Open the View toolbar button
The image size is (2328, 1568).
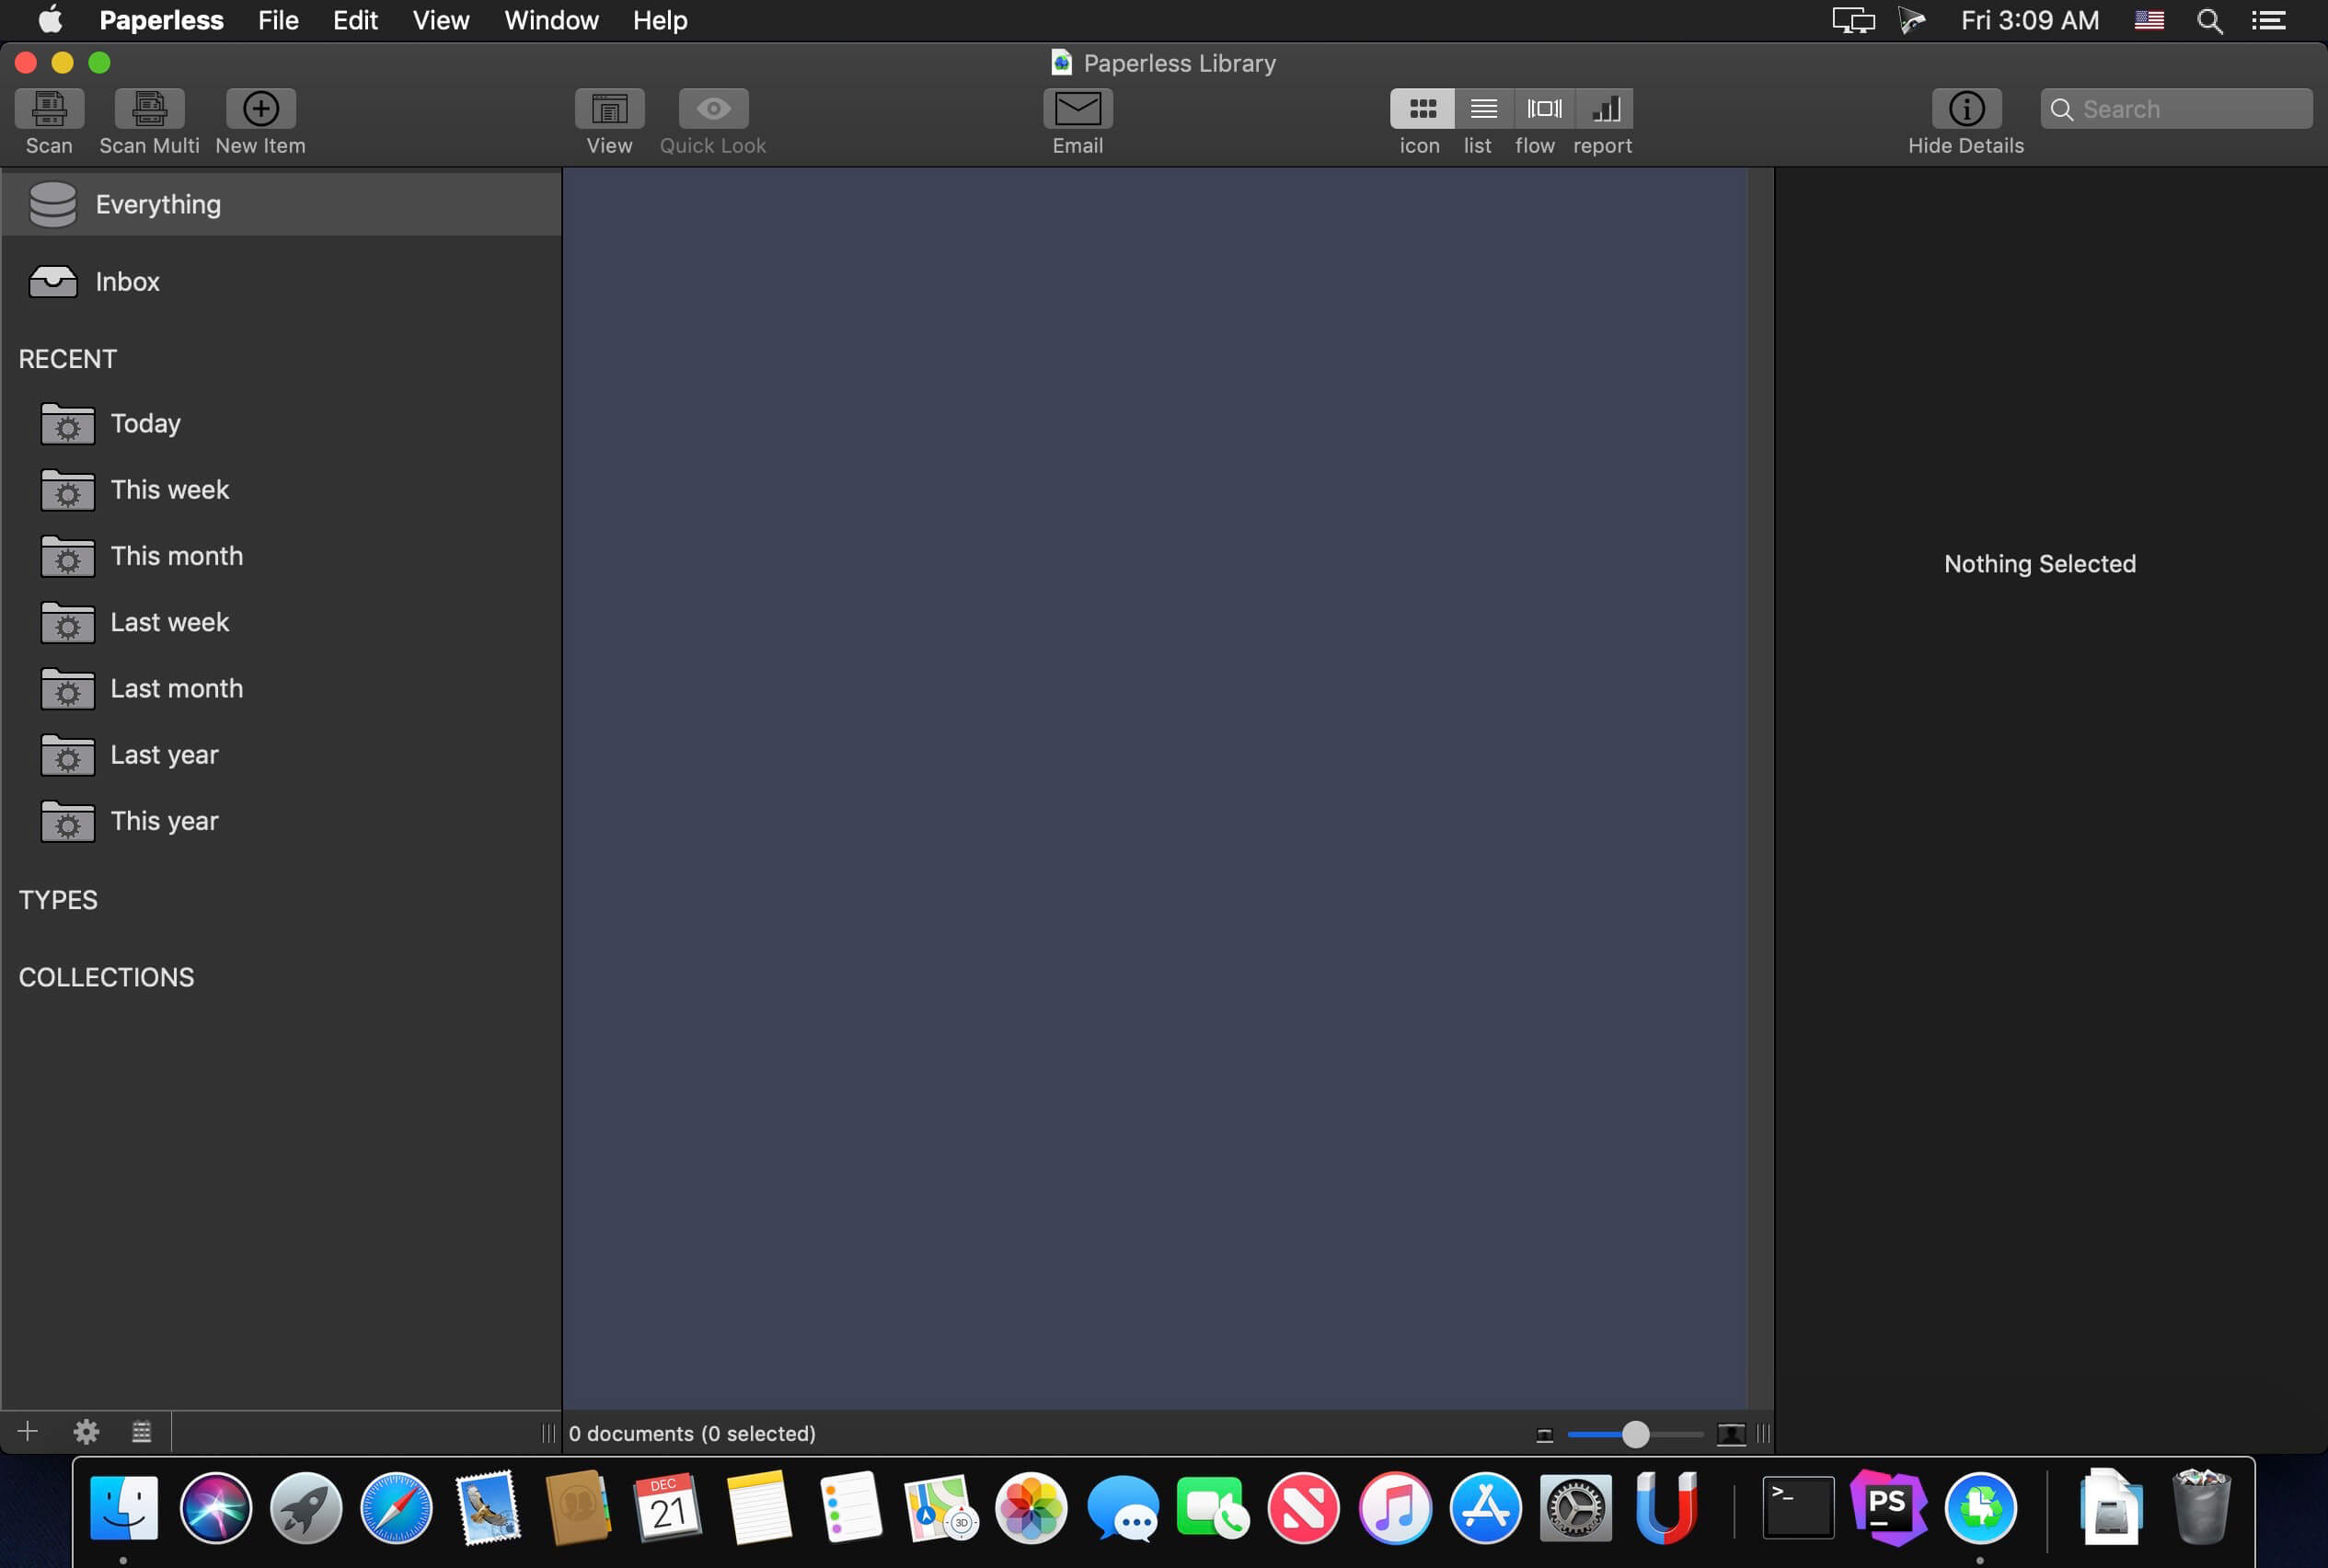(609, 108)
